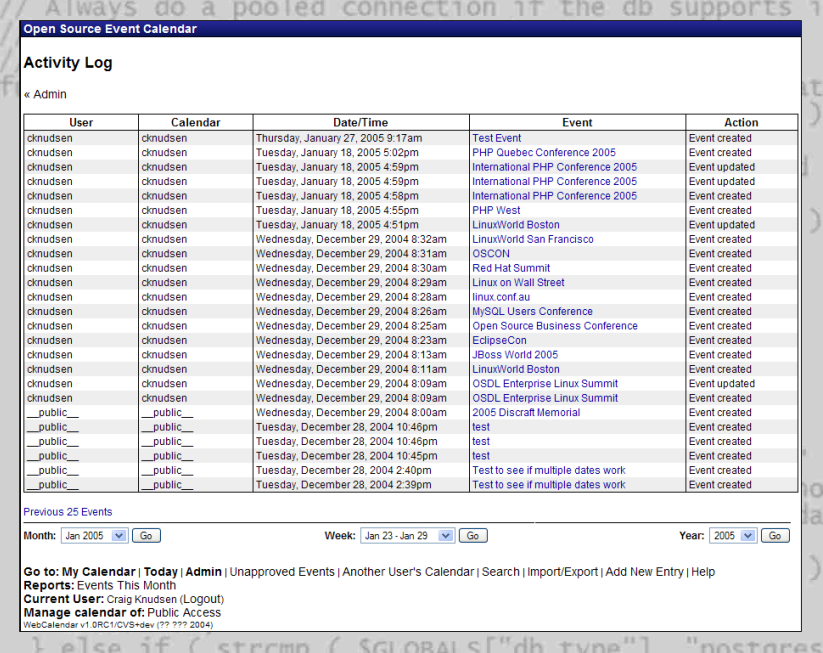The height and width of the screenshot is (653, 823).
Task: Go back via the « Admin link
Action: 45,94
